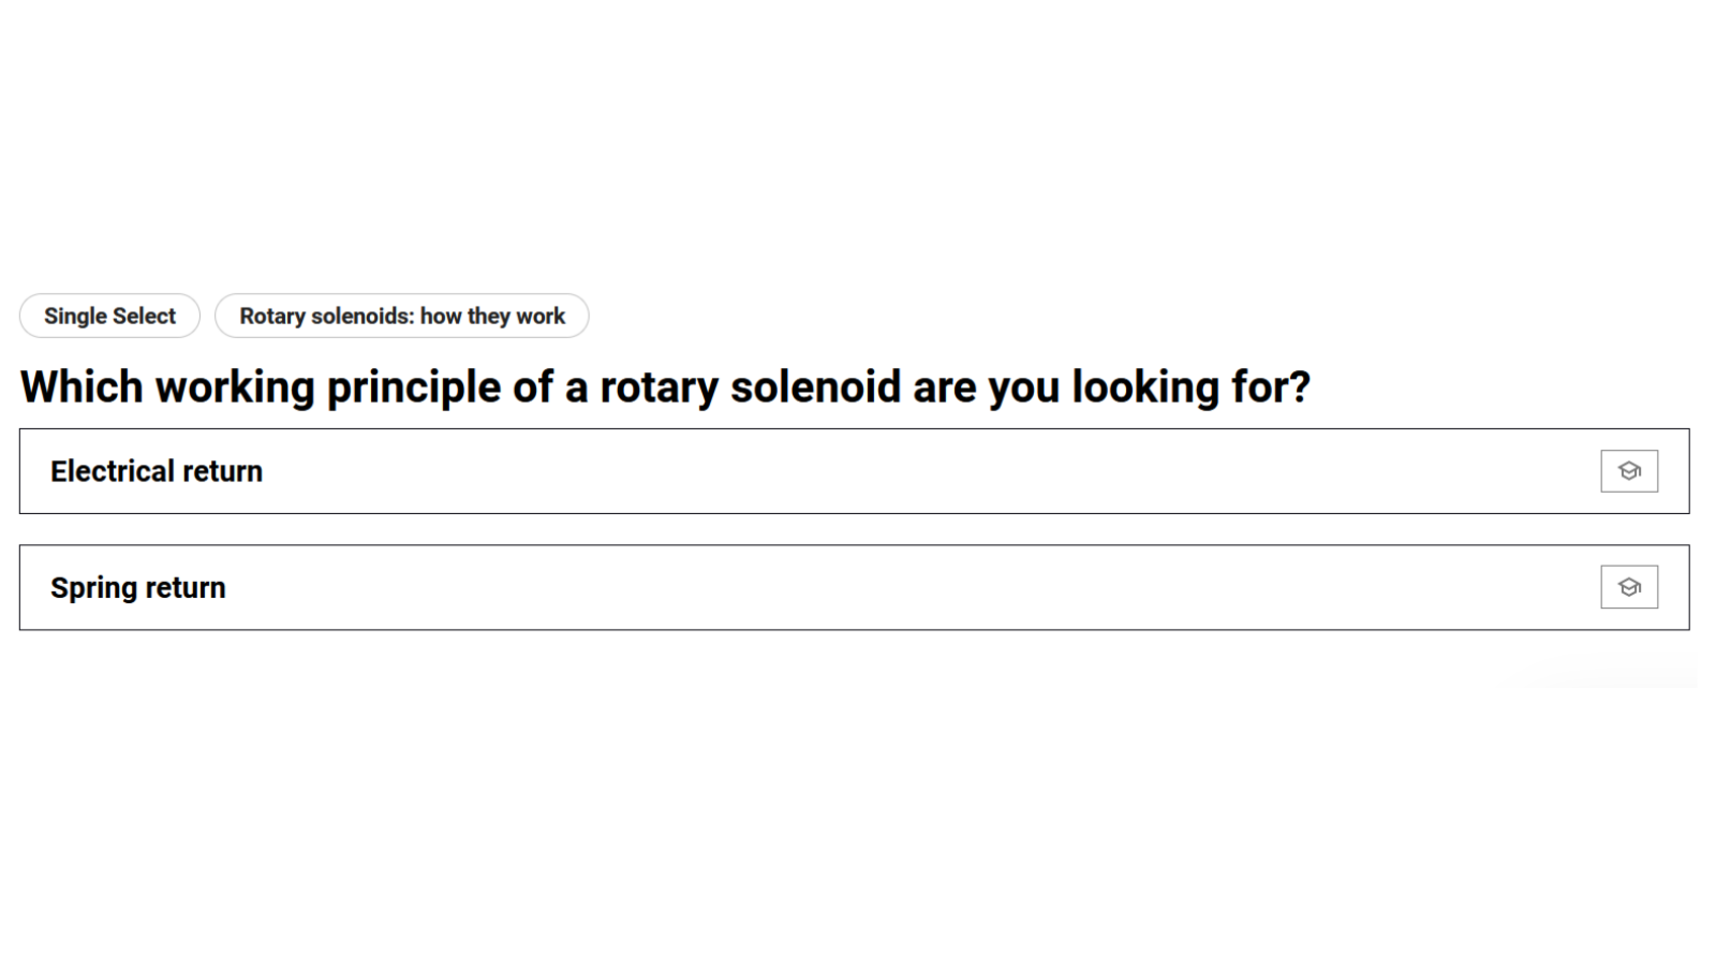1716x966 pixels.
Task: Show explanation icon in the Spring return row
Action: [1628, 587]
